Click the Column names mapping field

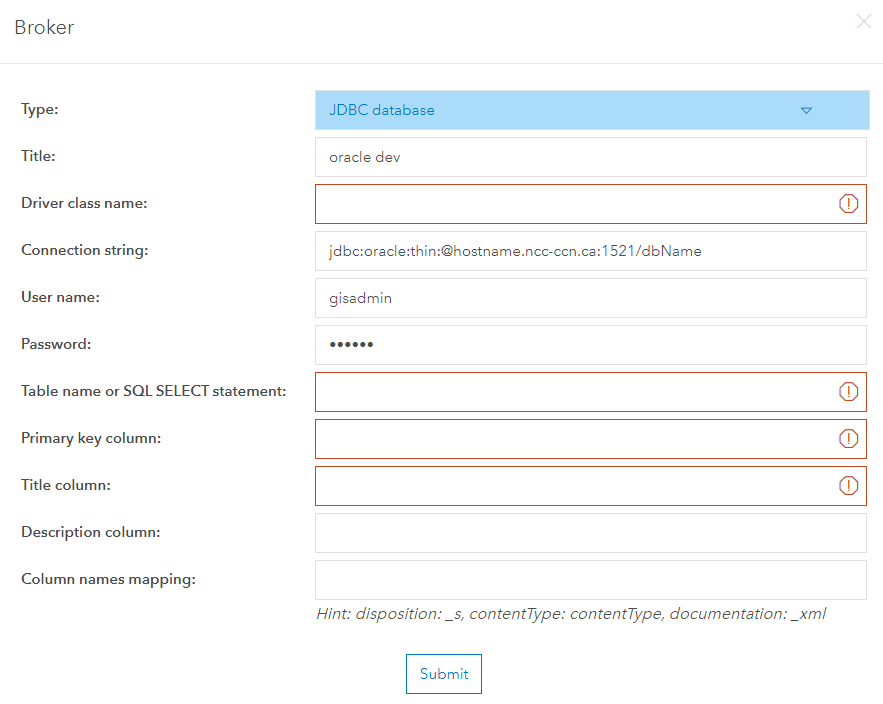[x=590, y=580]
